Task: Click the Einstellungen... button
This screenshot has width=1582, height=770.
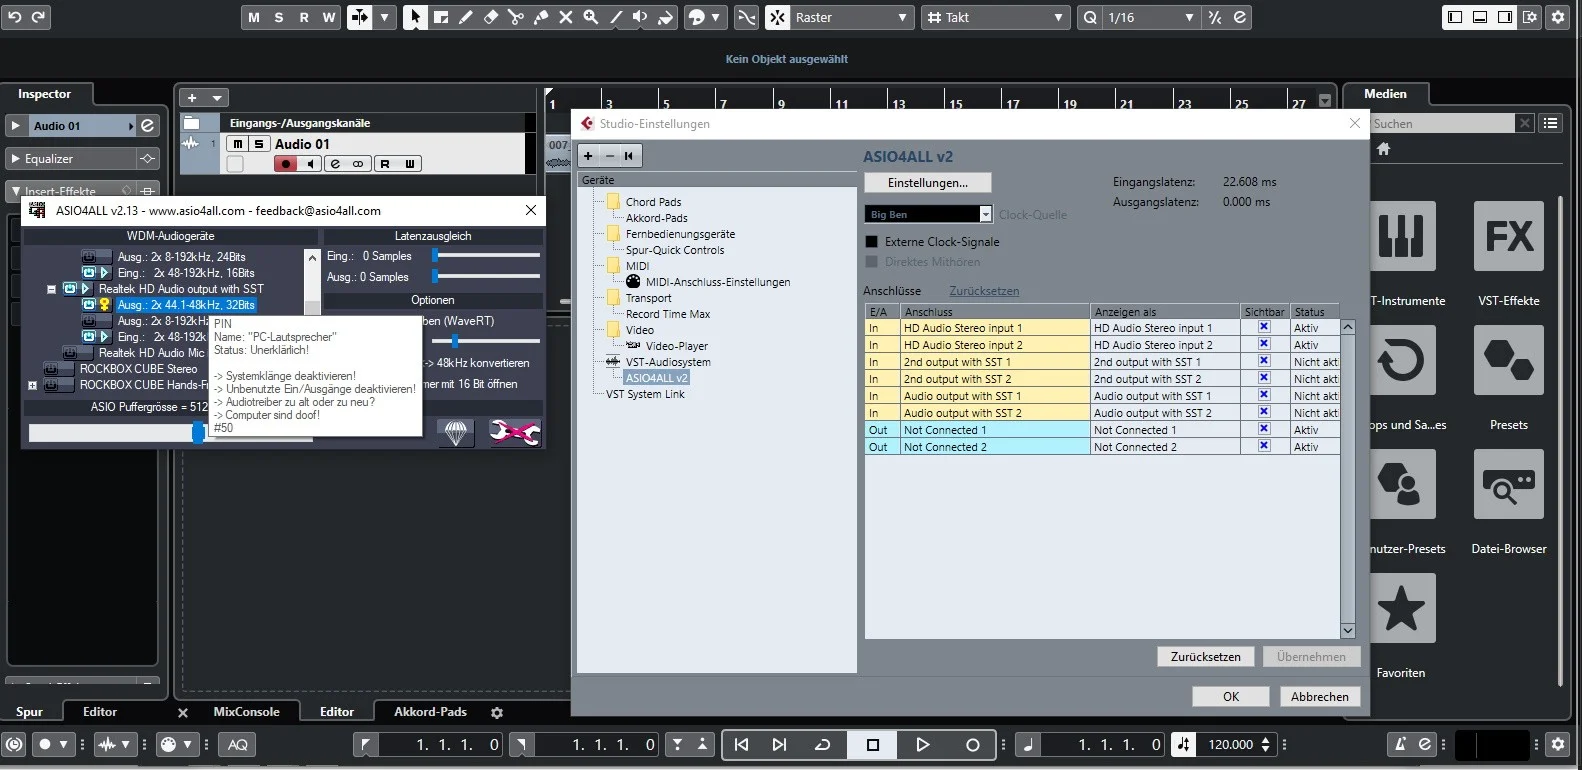Action: [x=928, y=183]
